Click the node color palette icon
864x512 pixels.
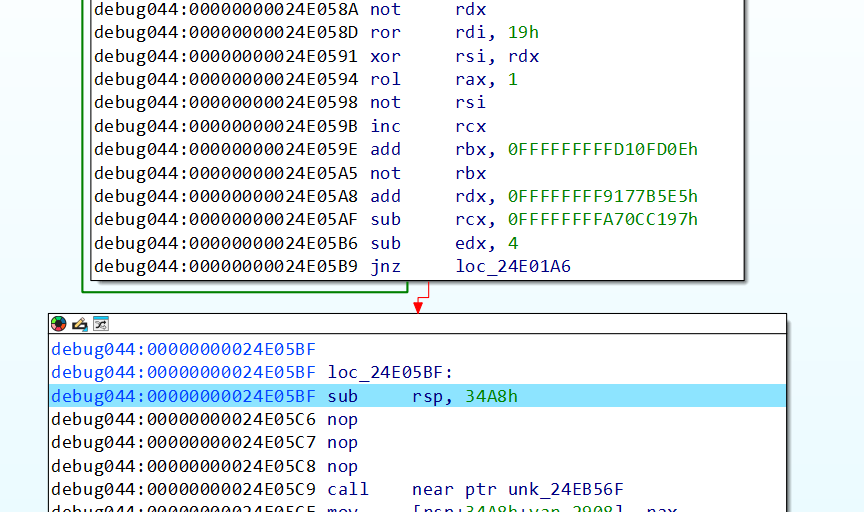(x=59, y=324)
